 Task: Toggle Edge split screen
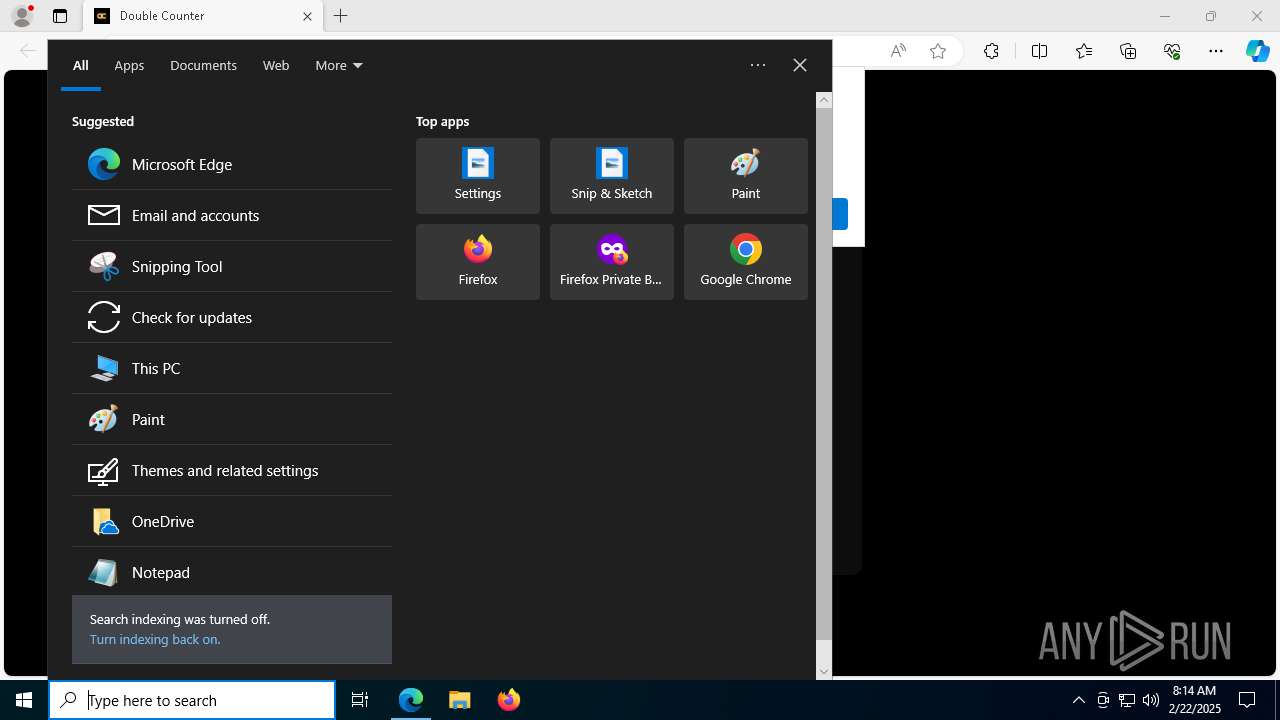(x=1039, y=51)
